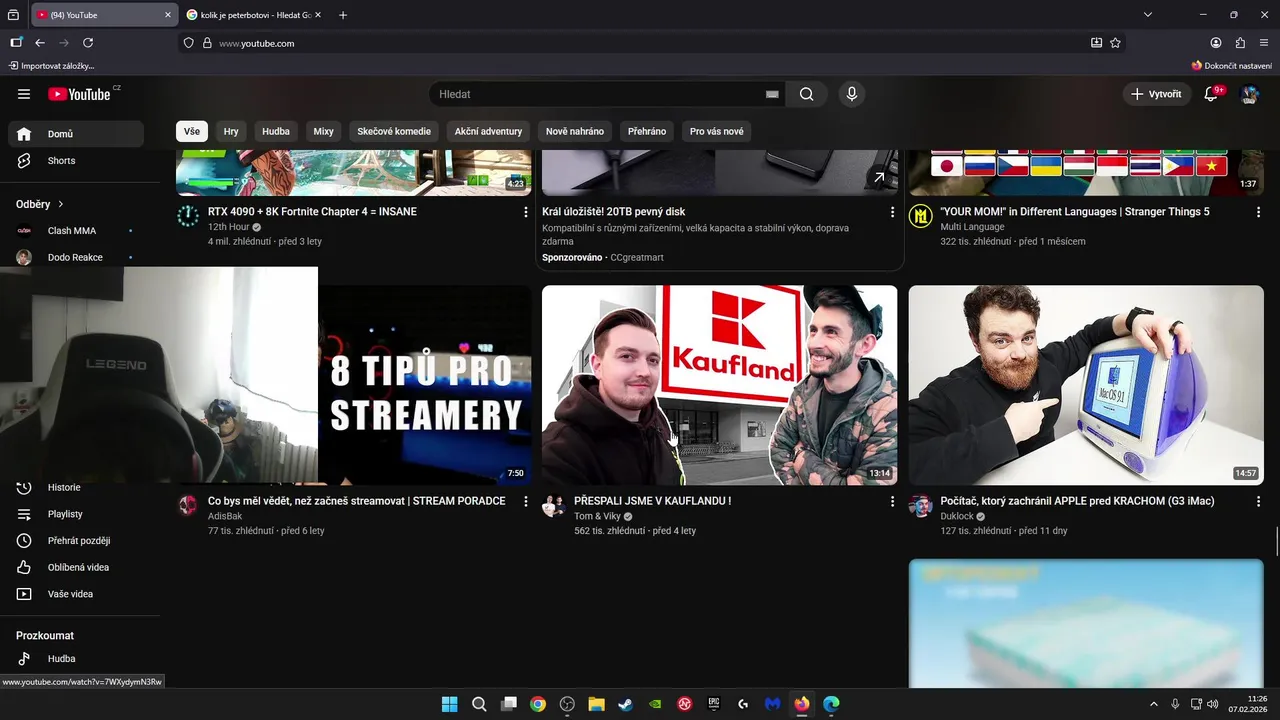Select the Přehráno chip
The height and width of the screenshot is (720, 1280).
(x=647, y=131)
